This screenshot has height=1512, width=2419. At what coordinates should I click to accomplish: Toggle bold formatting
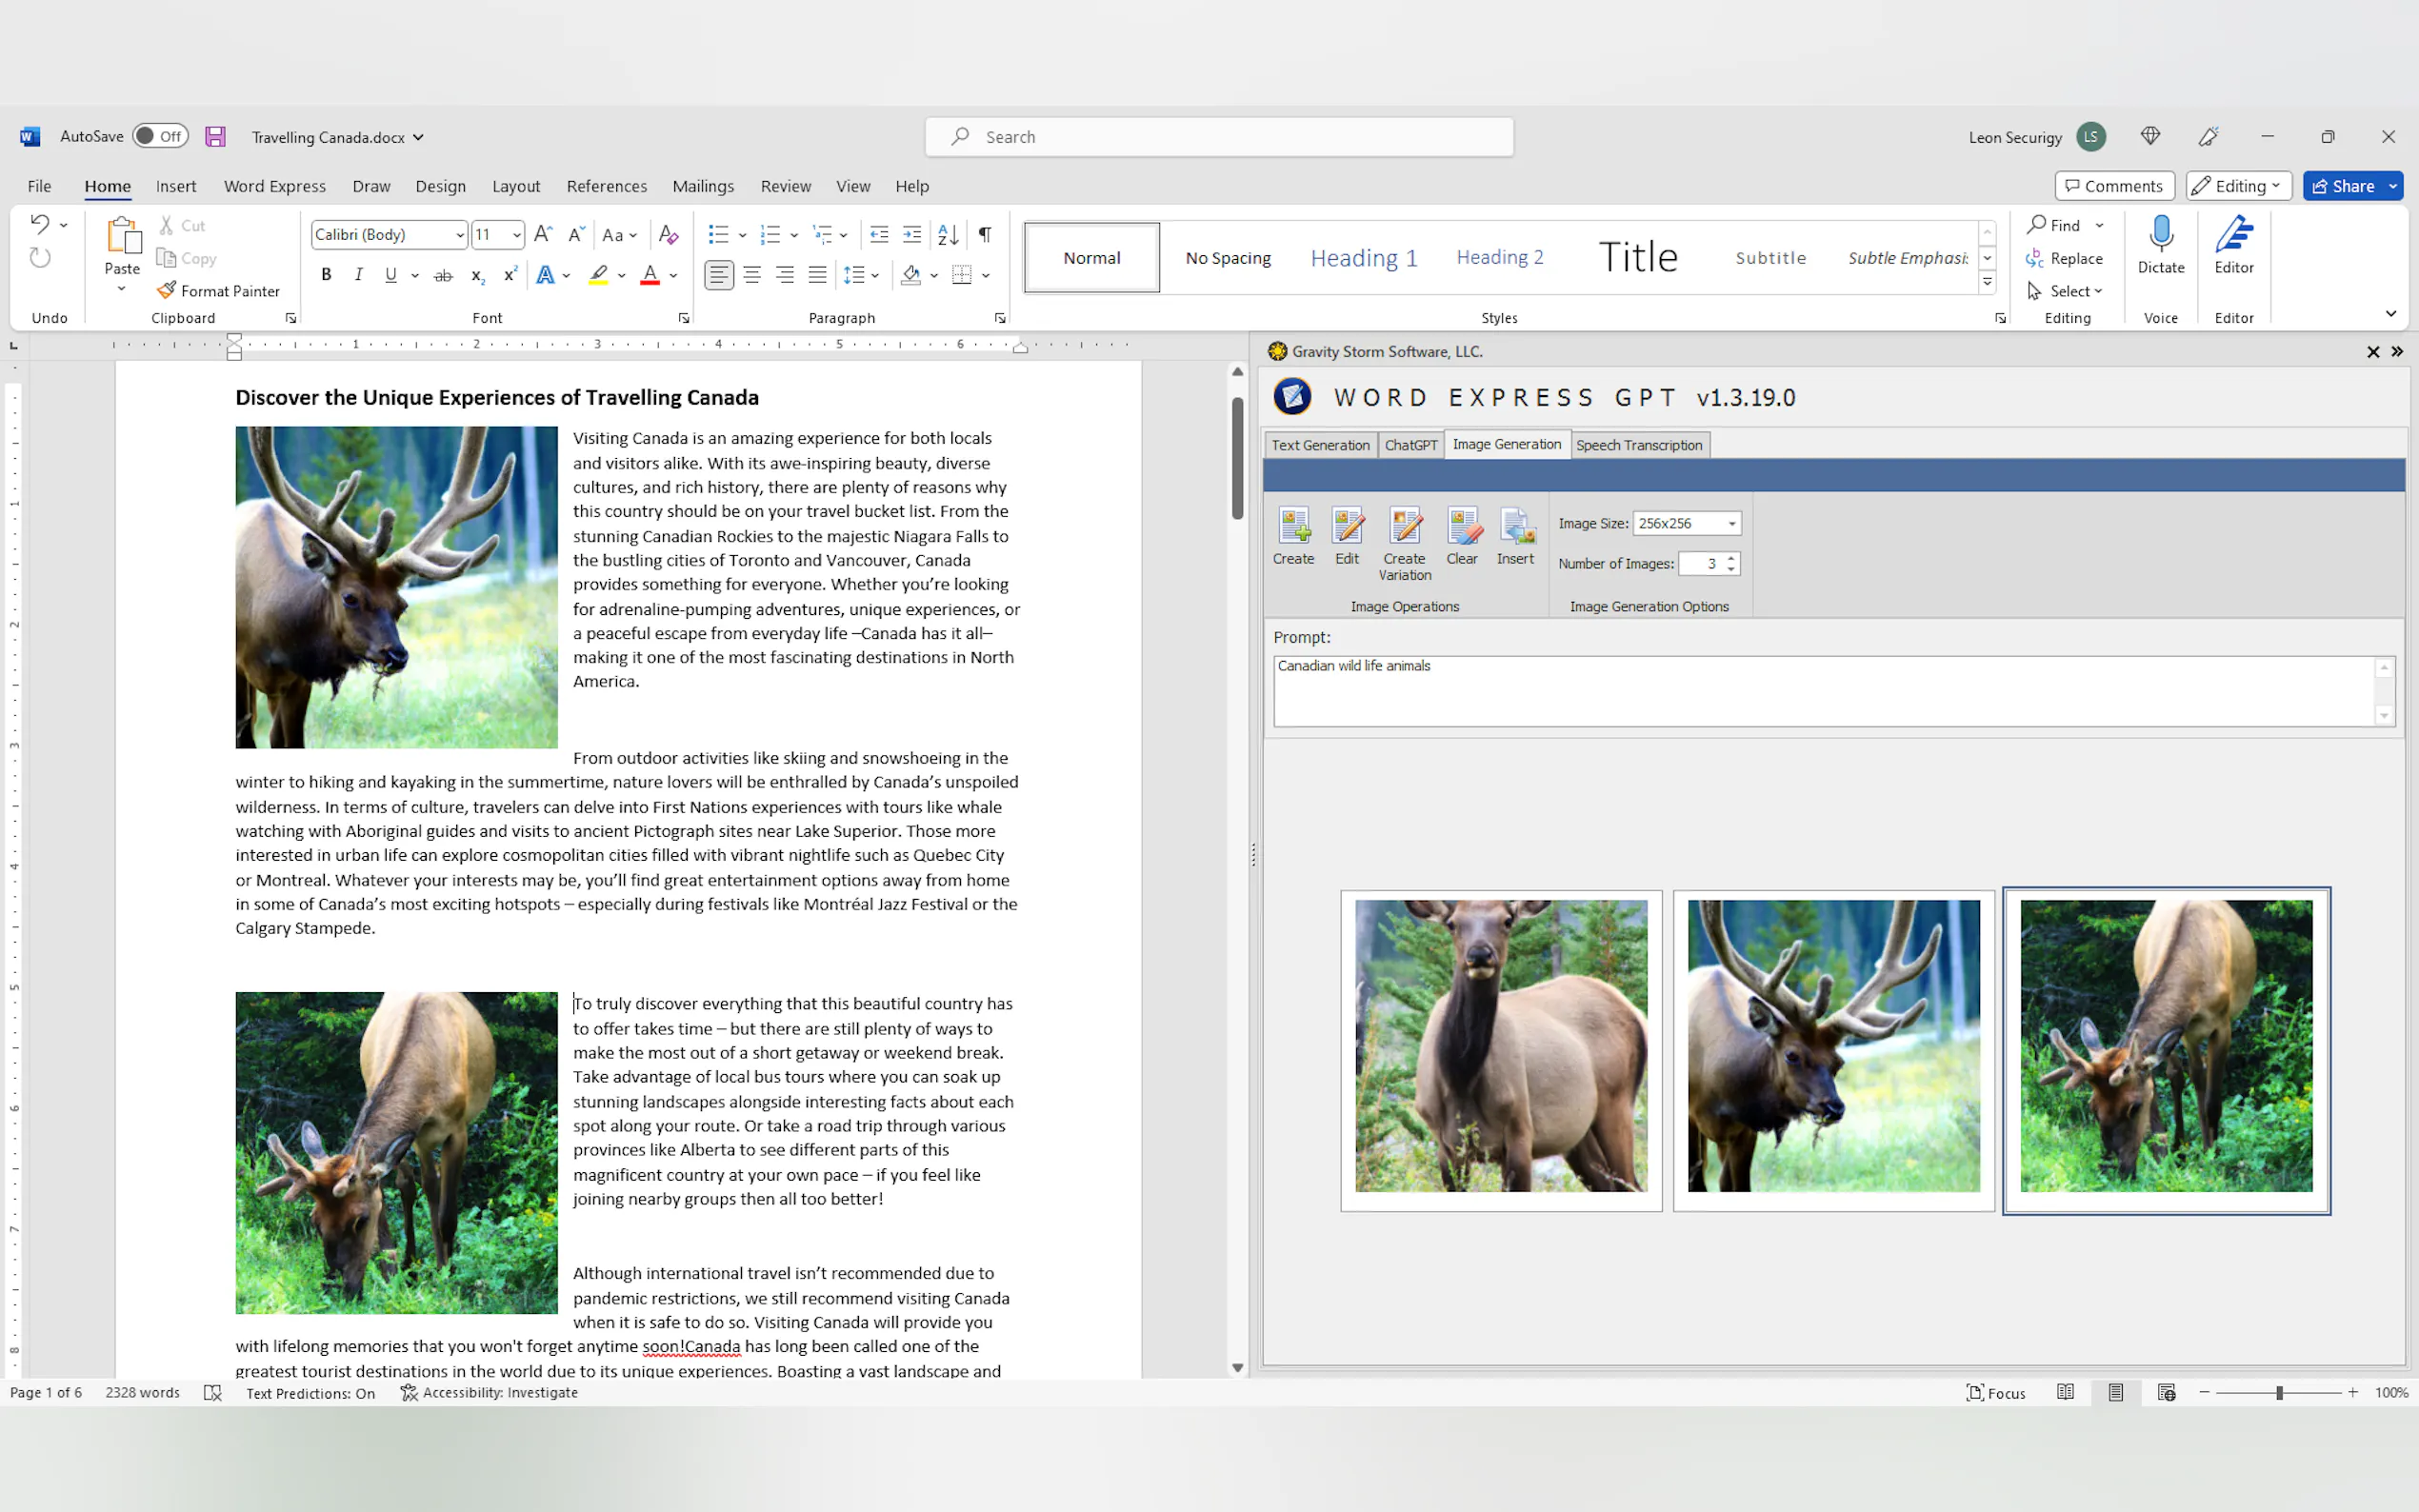326,275
